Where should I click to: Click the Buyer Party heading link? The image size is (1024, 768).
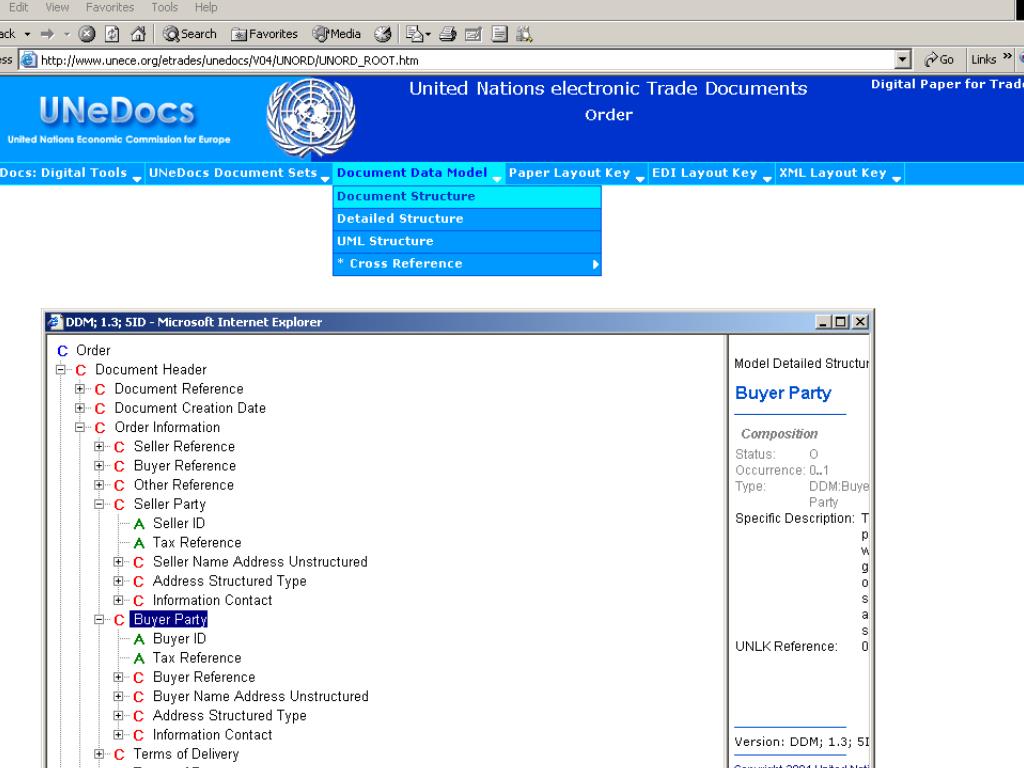click(783, 393)
